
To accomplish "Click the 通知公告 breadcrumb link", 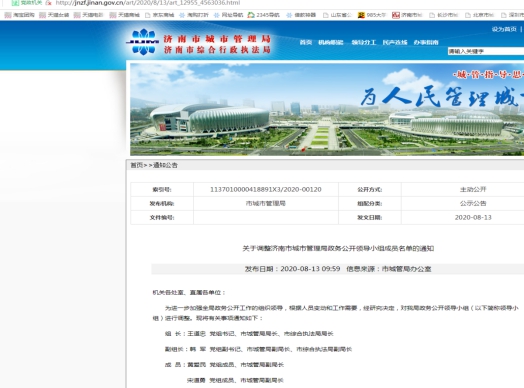I will click(165, 165).
